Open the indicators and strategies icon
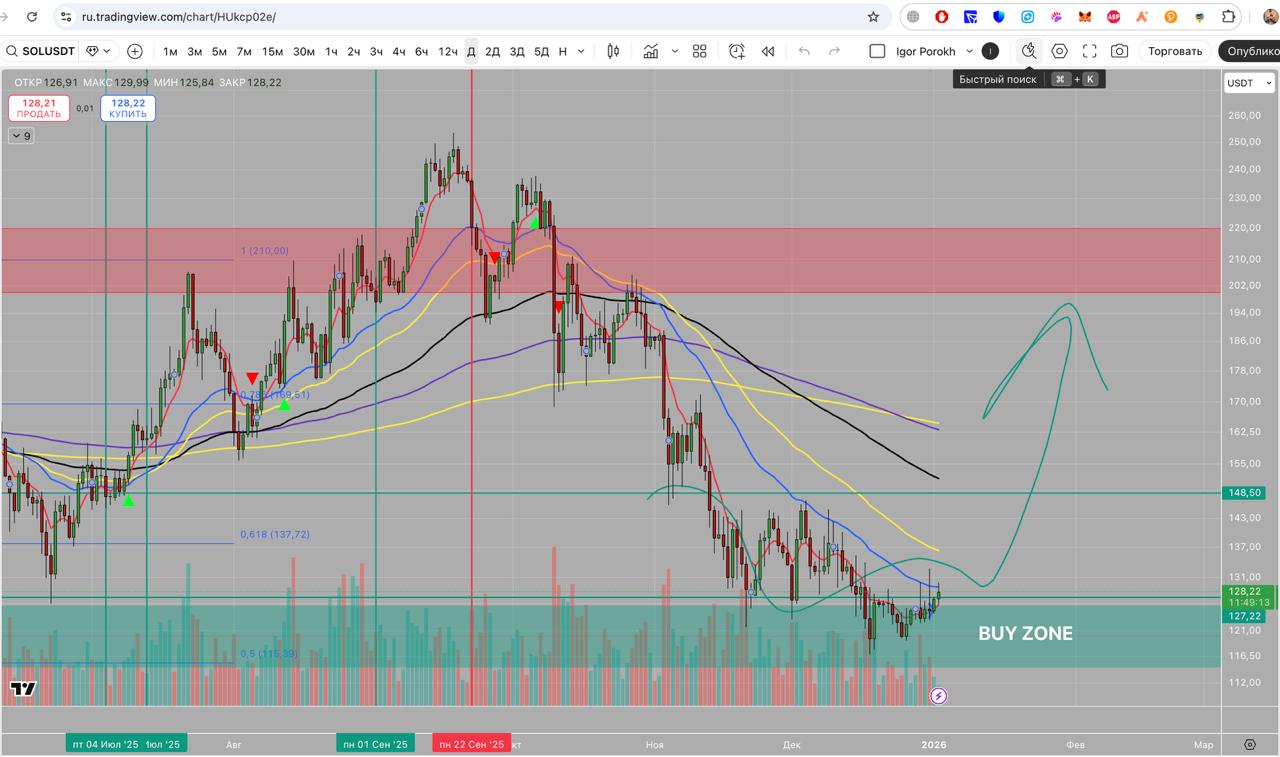 pos(651,51)
